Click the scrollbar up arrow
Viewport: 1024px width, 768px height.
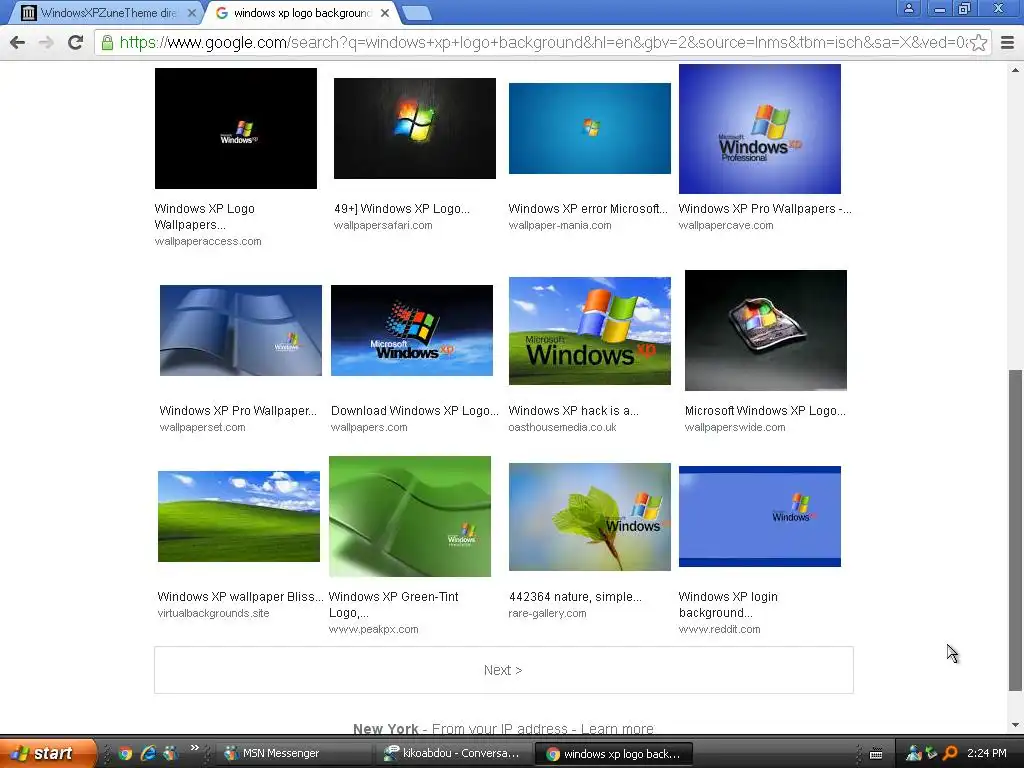pyautogui.click(x=1016, y=69)
